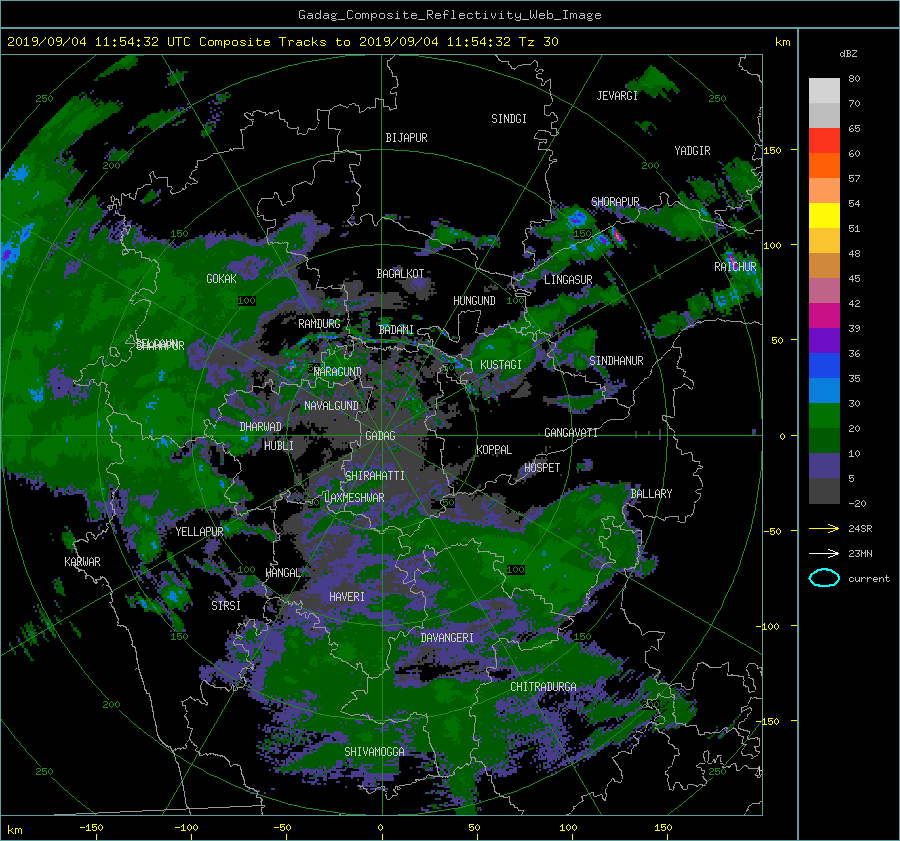This screenshot has height=841, width=900.
Task: Click the NAVALGUND city label
Action: click(x=331, y=406)
